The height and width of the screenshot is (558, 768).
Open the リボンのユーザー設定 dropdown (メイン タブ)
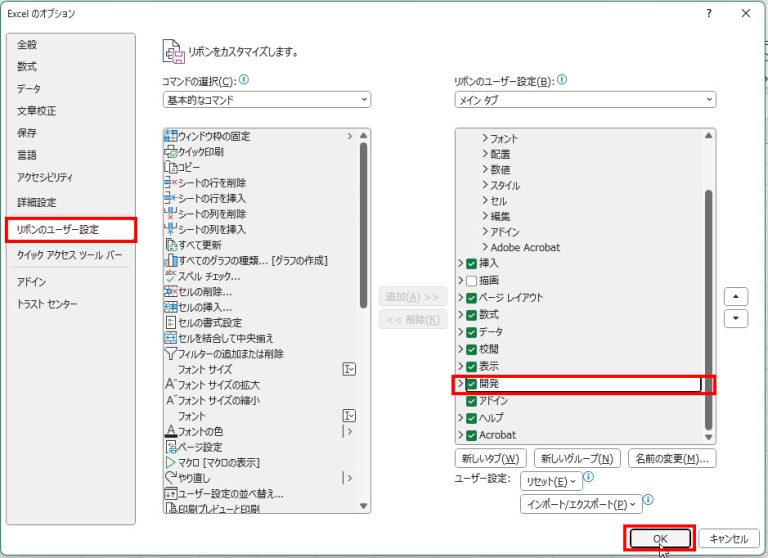point(584,100)
